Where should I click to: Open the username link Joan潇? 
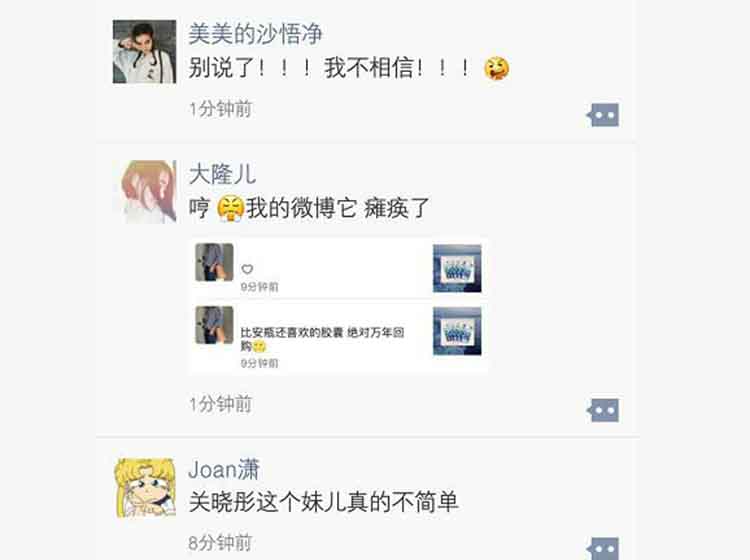tap(224, 469)
